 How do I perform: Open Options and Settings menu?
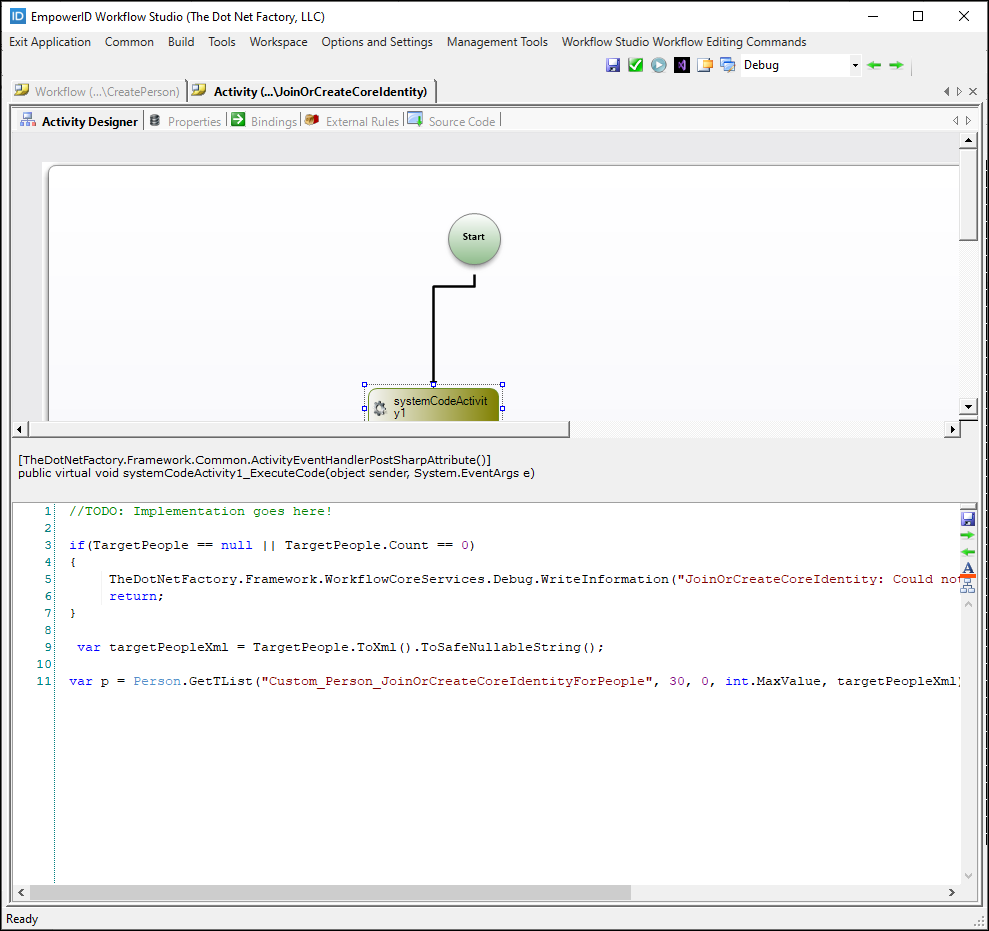tap(377, 42)
